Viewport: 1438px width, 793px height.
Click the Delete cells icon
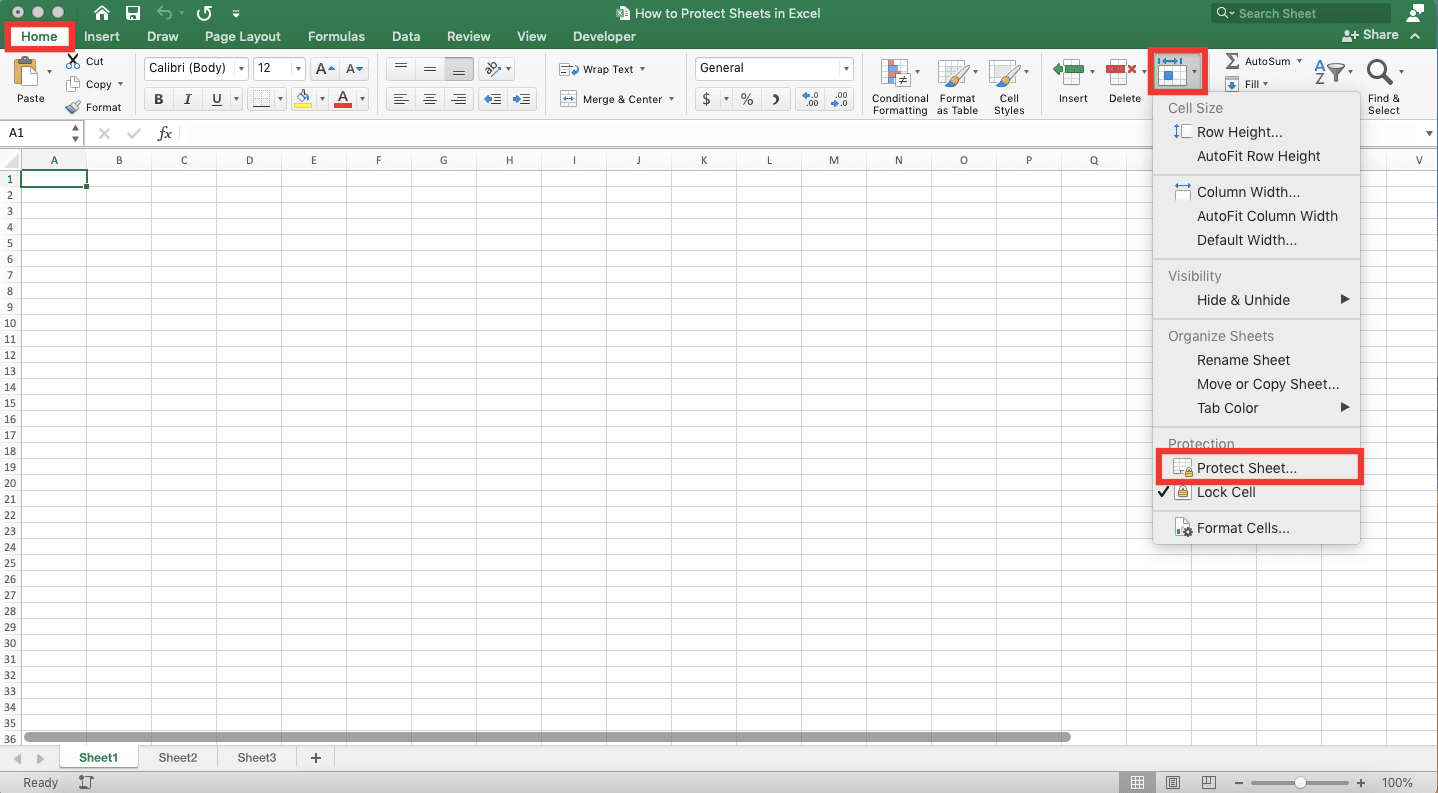(1121, 71)
